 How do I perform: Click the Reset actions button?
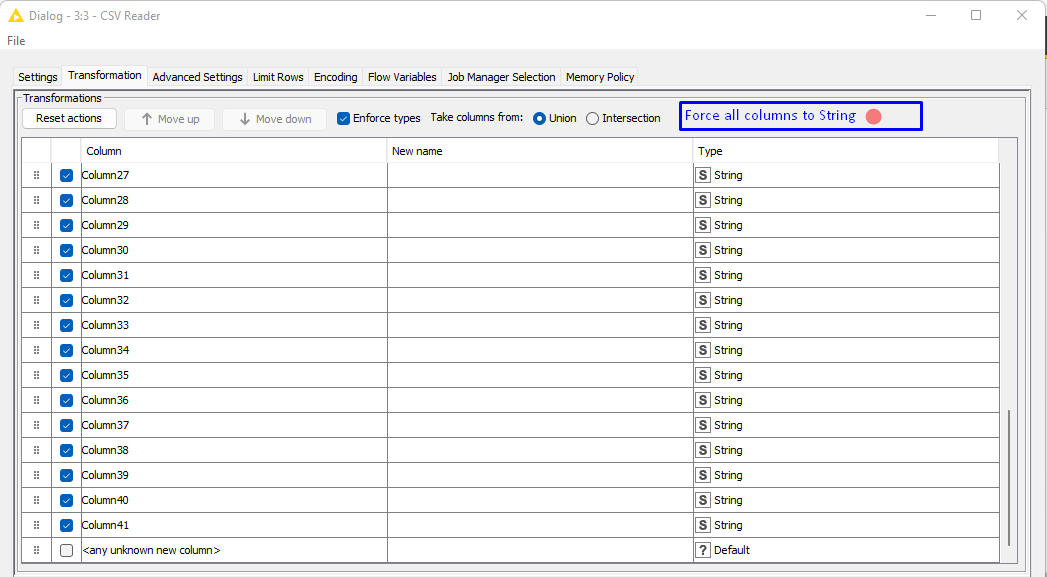click(x=69, y=118)
